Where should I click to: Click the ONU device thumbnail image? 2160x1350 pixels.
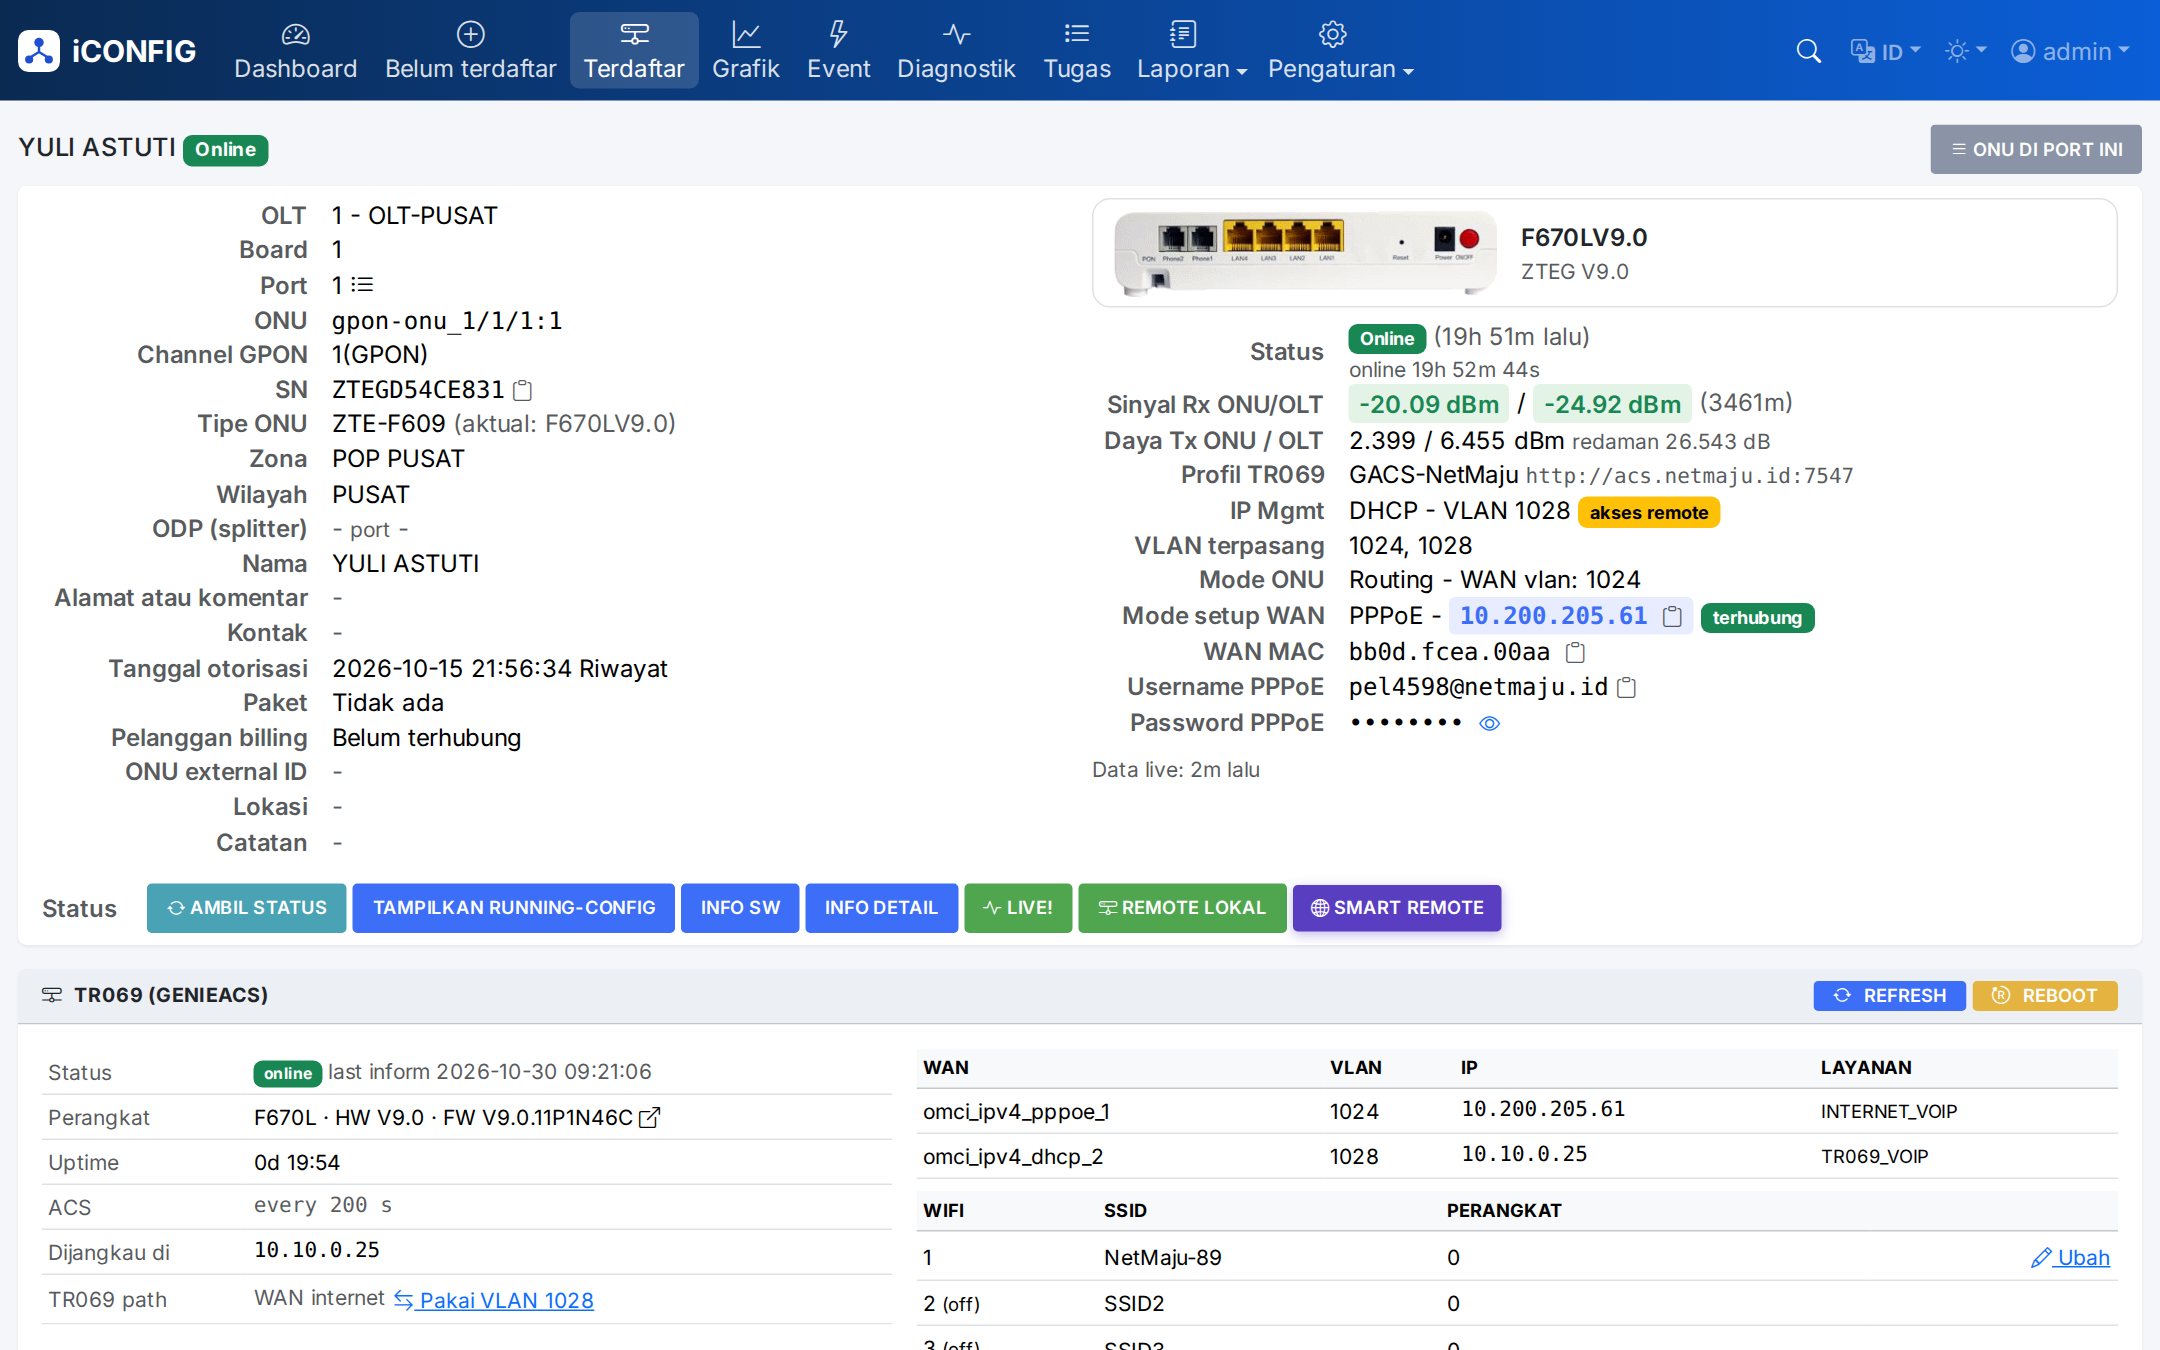1305,253
